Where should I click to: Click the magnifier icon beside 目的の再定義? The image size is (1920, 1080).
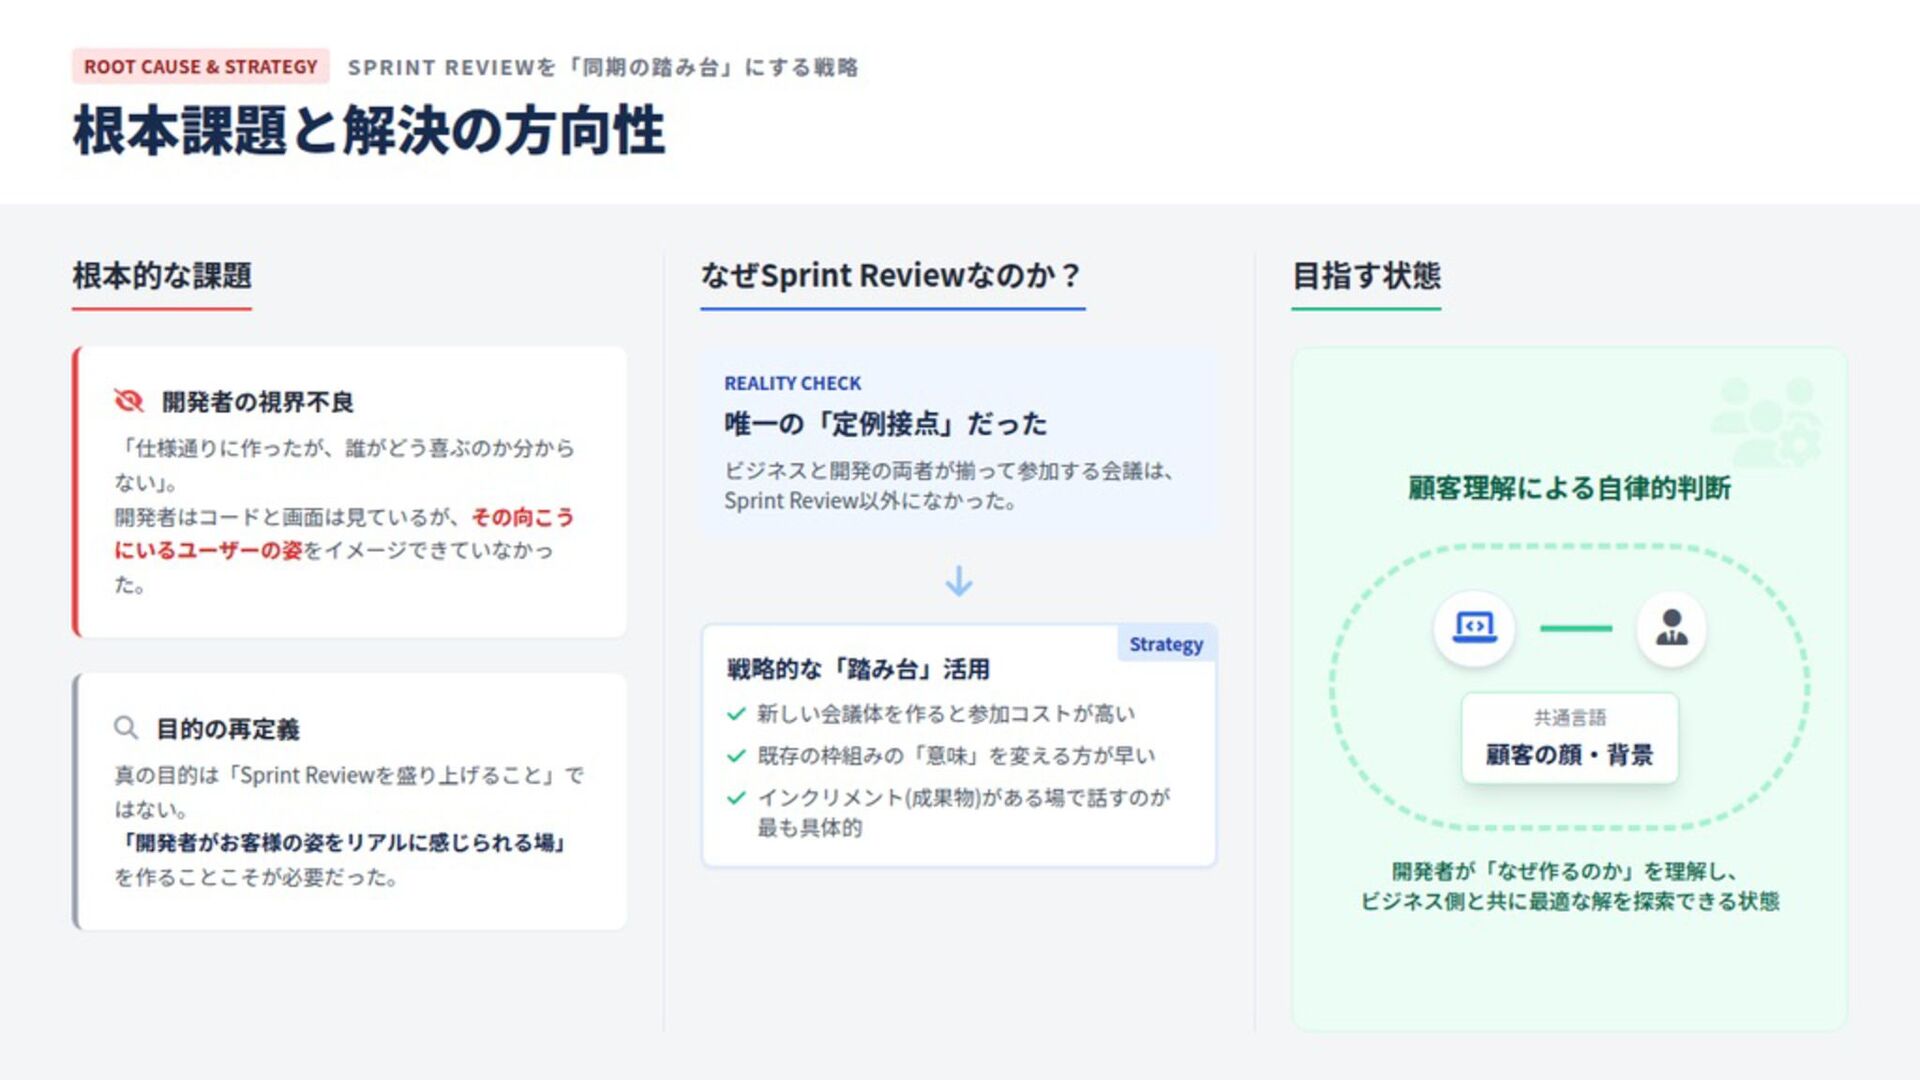(x=125, y=727)
